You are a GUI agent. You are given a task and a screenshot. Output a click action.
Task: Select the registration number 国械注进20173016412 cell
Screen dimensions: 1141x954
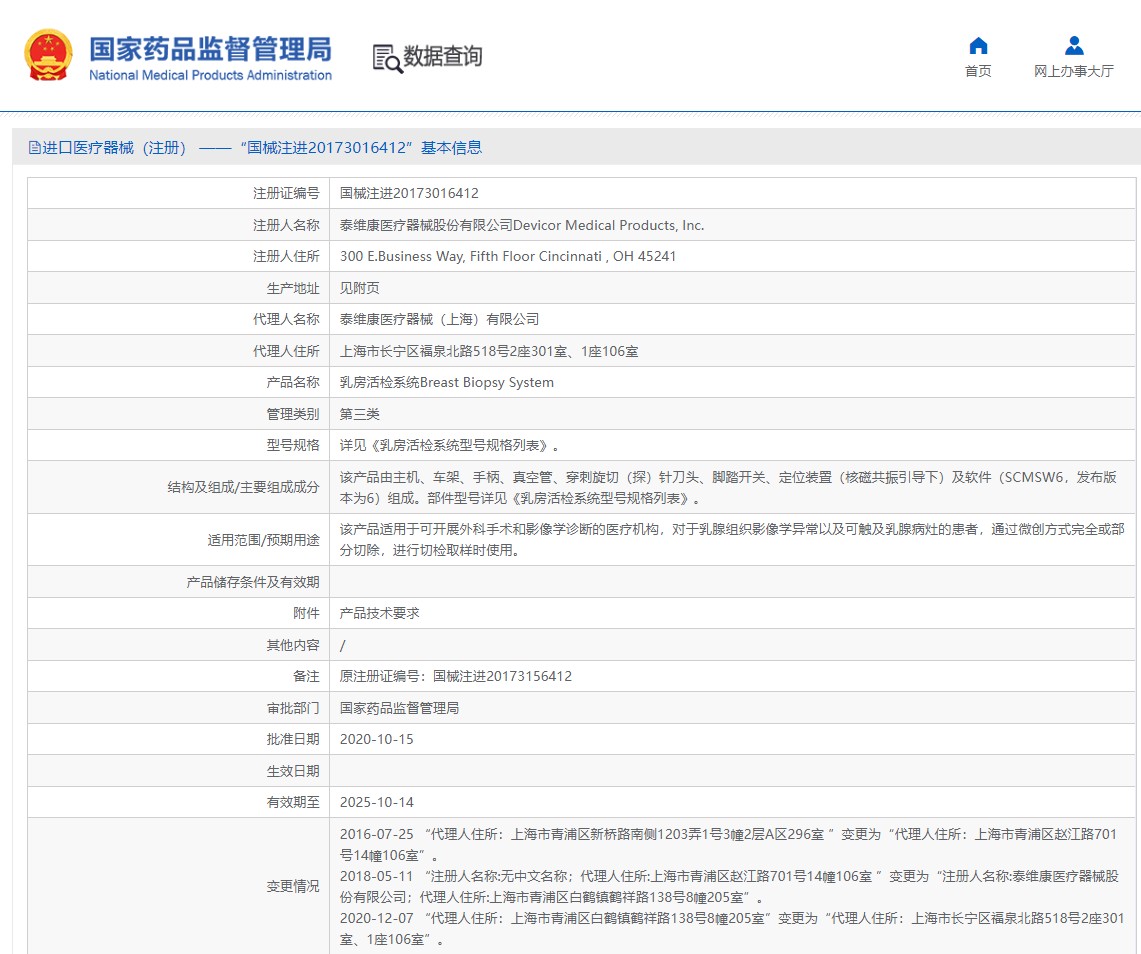point(732,194)
